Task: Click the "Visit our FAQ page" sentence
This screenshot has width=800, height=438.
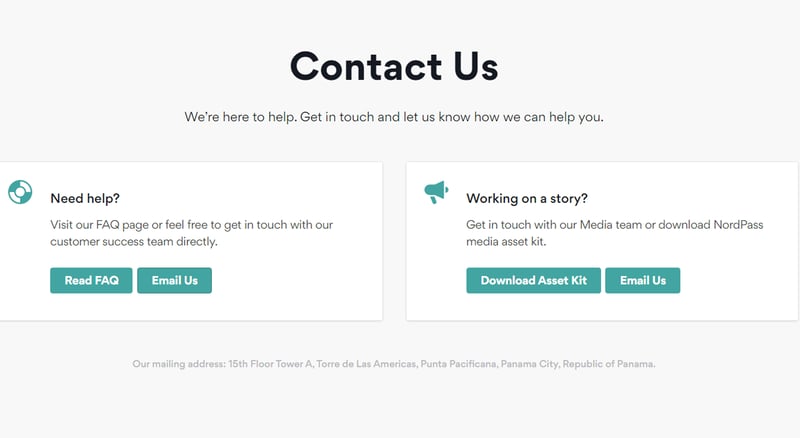Action: (110, 225)
